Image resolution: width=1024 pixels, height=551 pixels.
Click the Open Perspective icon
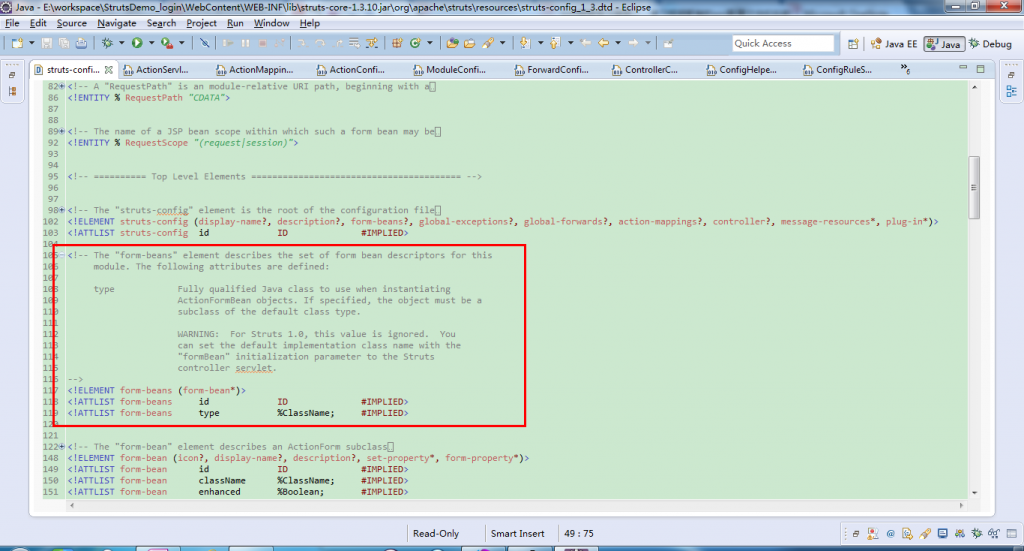tap(853, 44)
